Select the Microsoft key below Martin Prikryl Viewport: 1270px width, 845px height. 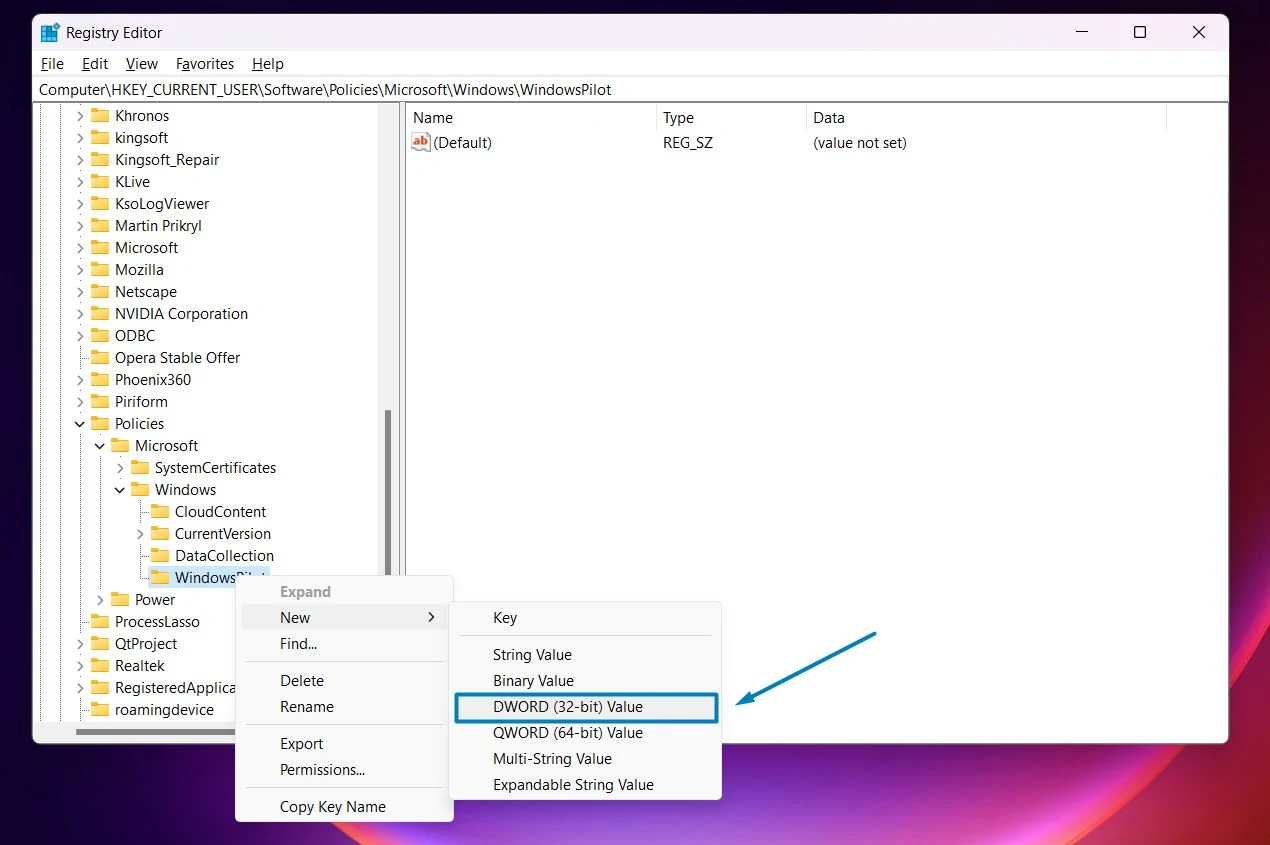146,247
